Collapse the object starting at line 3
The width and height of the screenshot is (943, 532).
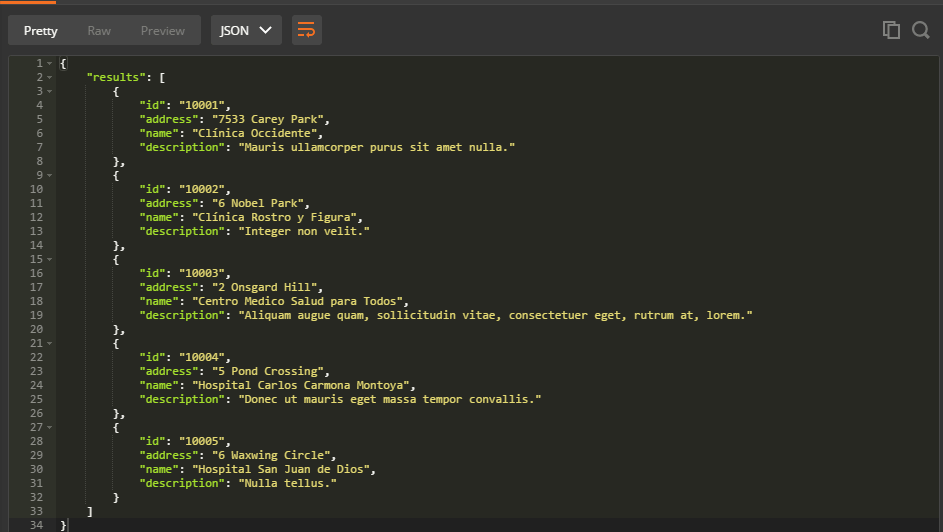coord(50,91)
